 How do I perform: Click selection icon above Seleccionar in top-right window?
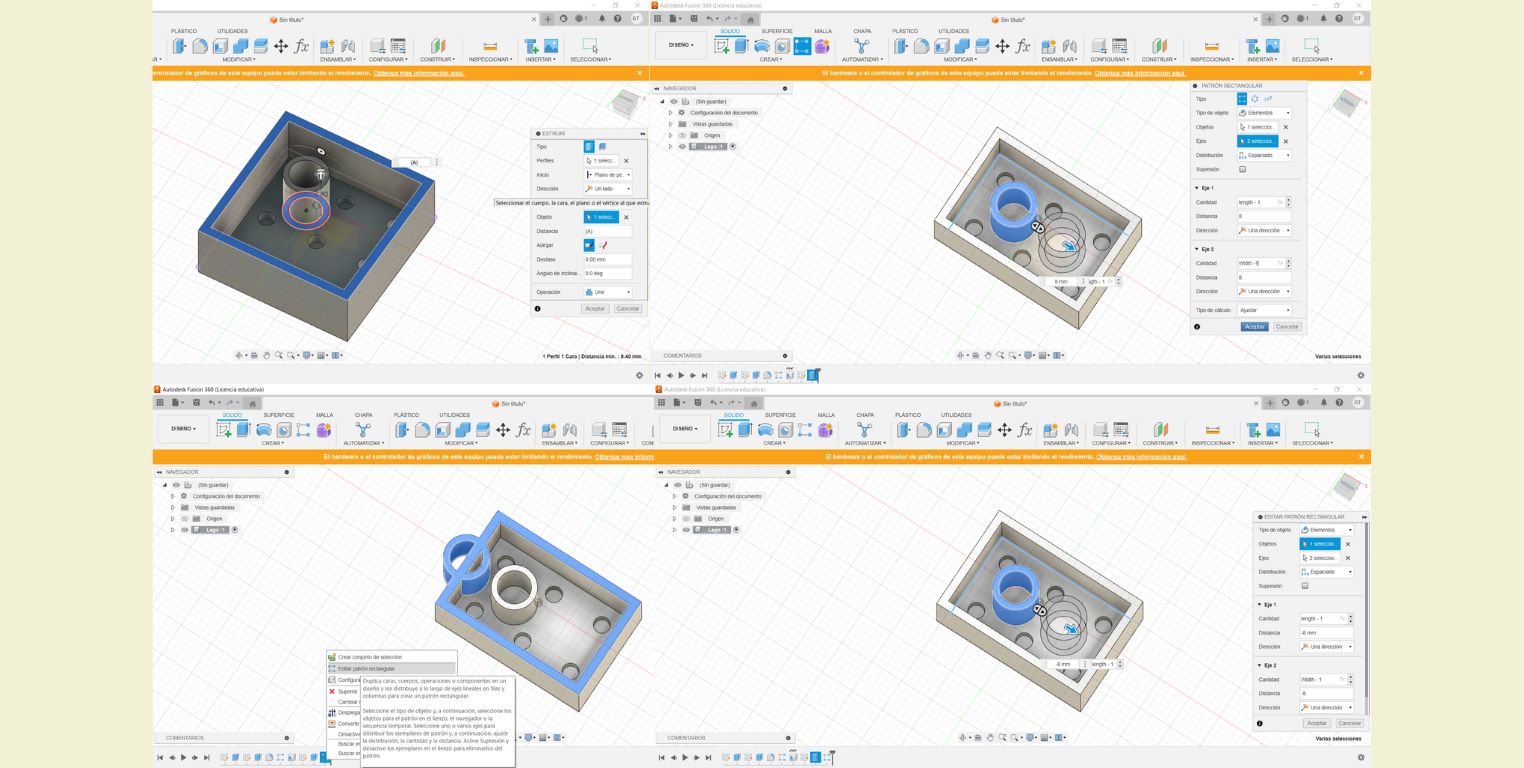pyautogui.click(x=1311, y=46)
